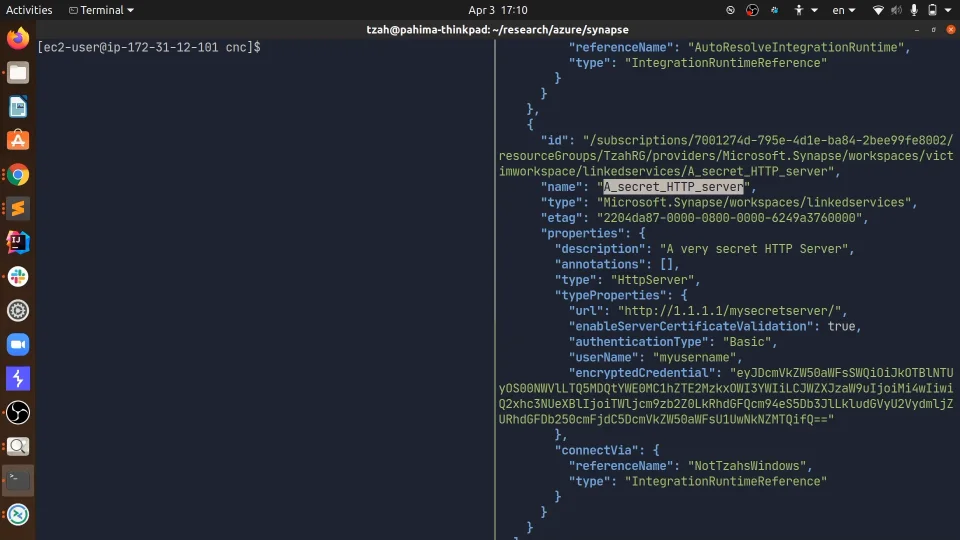The image size is (960, 540).
Task: Open Sublime Text from the dock
Action: pyautogui.click(x=18, y=208)
